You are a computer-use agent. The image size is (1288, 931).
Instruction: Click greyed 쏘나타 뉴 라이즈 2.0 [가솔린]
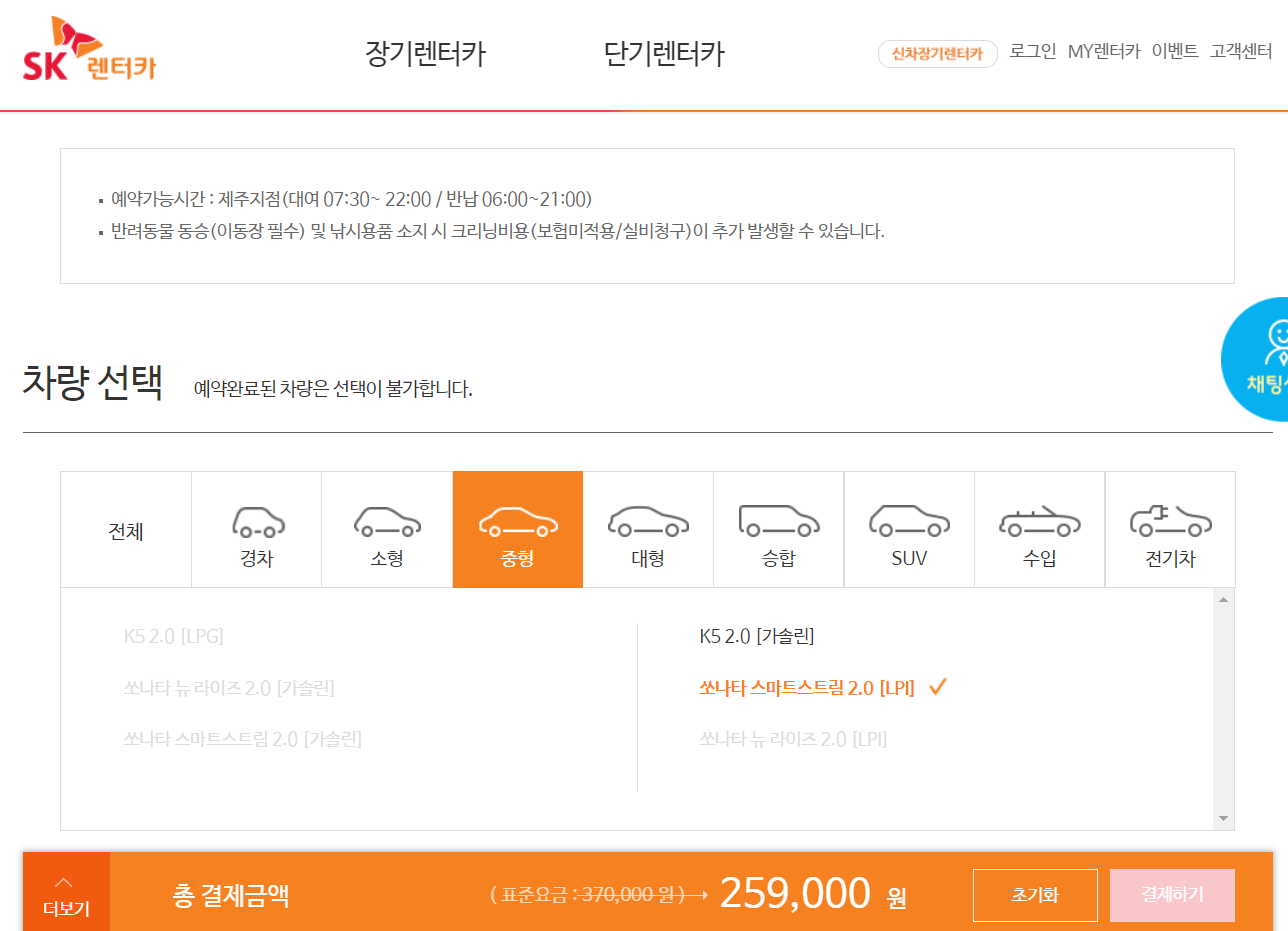point(229,688)
